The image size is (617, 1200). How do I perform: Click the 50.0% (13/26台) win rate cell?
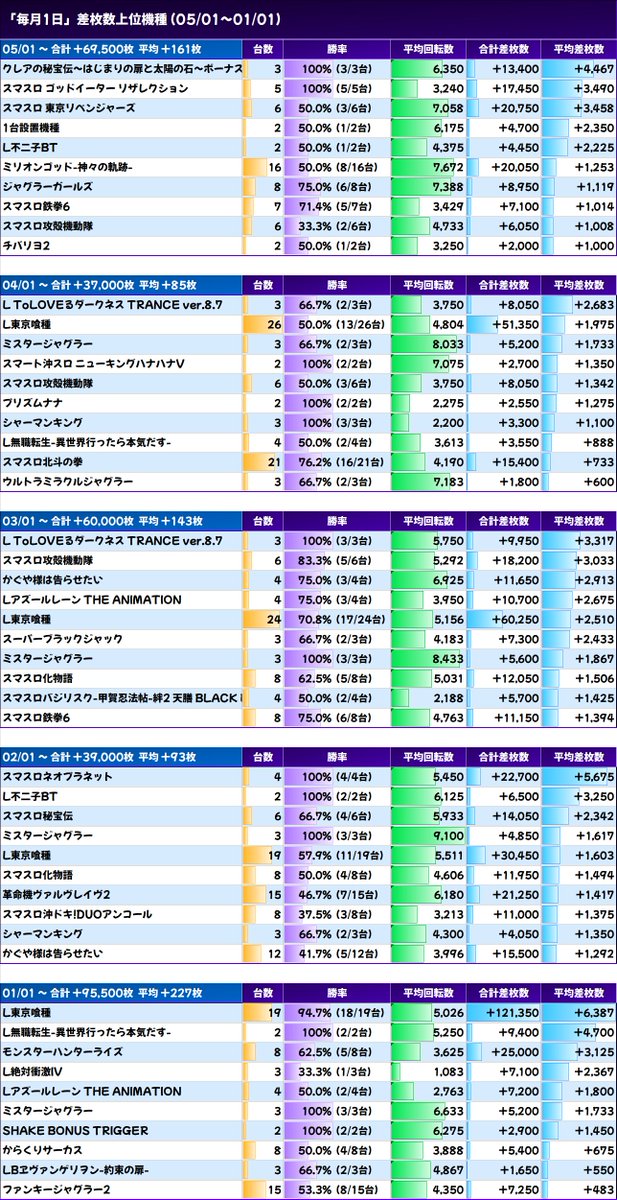coord(337,323)
